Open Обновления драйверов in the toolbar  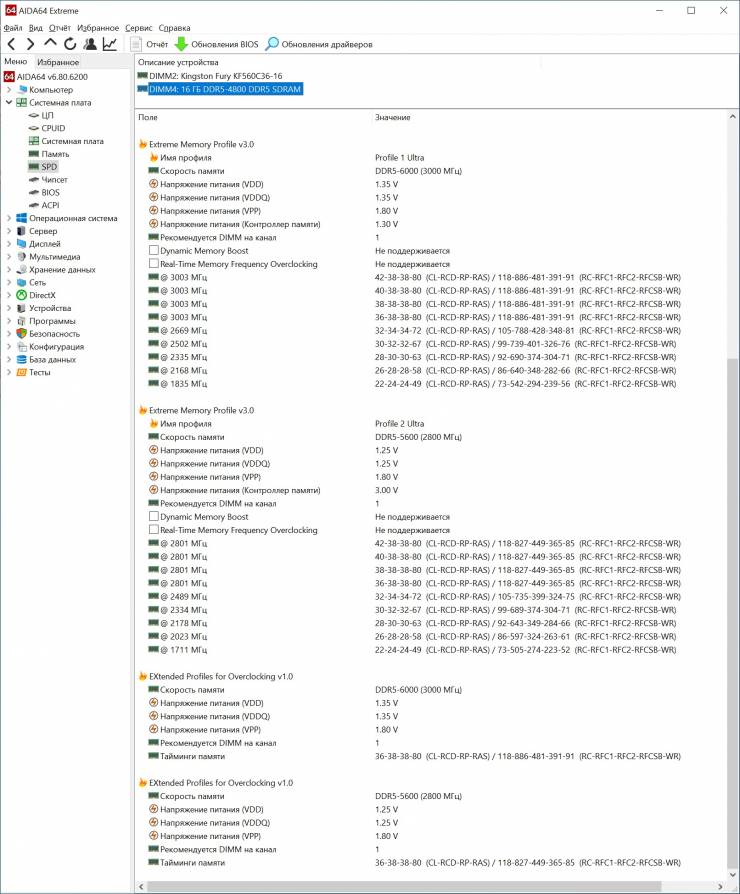tap(319, 44)
